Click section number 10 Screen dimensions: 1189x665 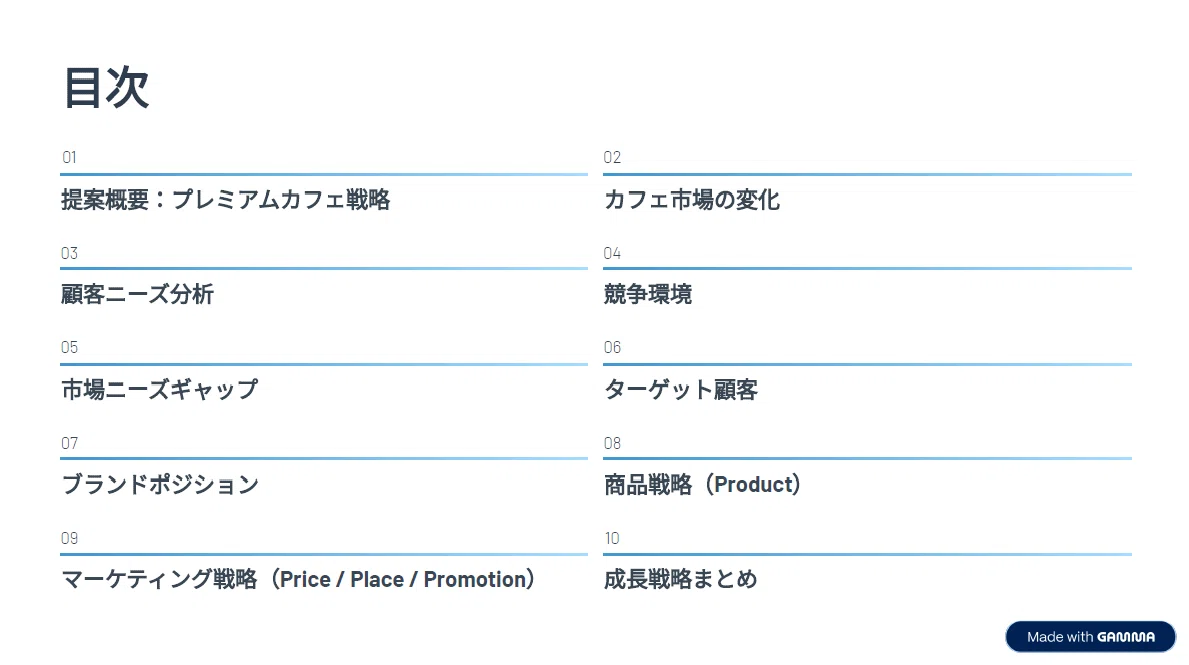point(612,538)
